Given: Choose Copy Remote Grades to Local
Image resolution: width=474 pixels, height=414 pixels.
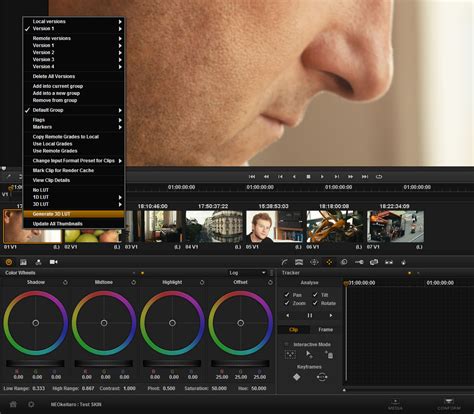Looking at the screenshot, I should pos(74,137).
